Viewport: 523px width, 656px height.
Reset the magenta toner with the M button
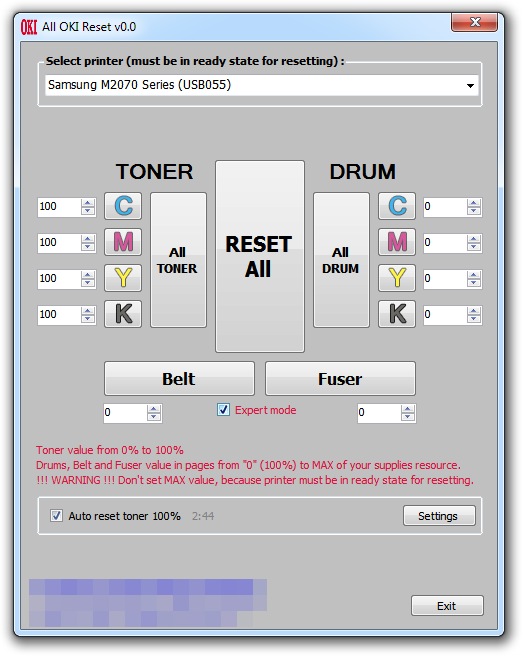click(x=123, y=242)
